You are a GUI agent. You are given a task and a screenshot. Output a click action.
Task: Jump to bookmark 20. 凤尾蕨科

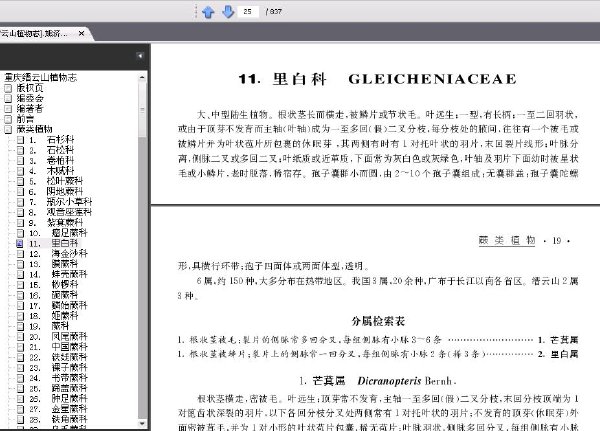[58, 336]
